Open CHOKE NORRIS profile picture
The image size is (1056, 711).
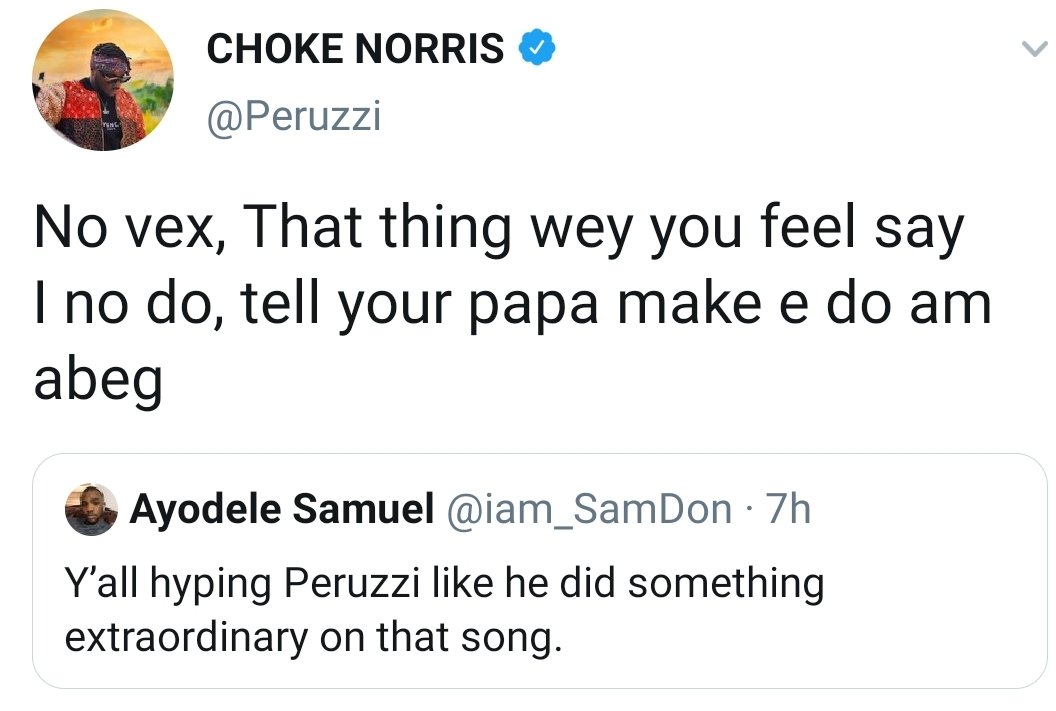click(102, 81)
